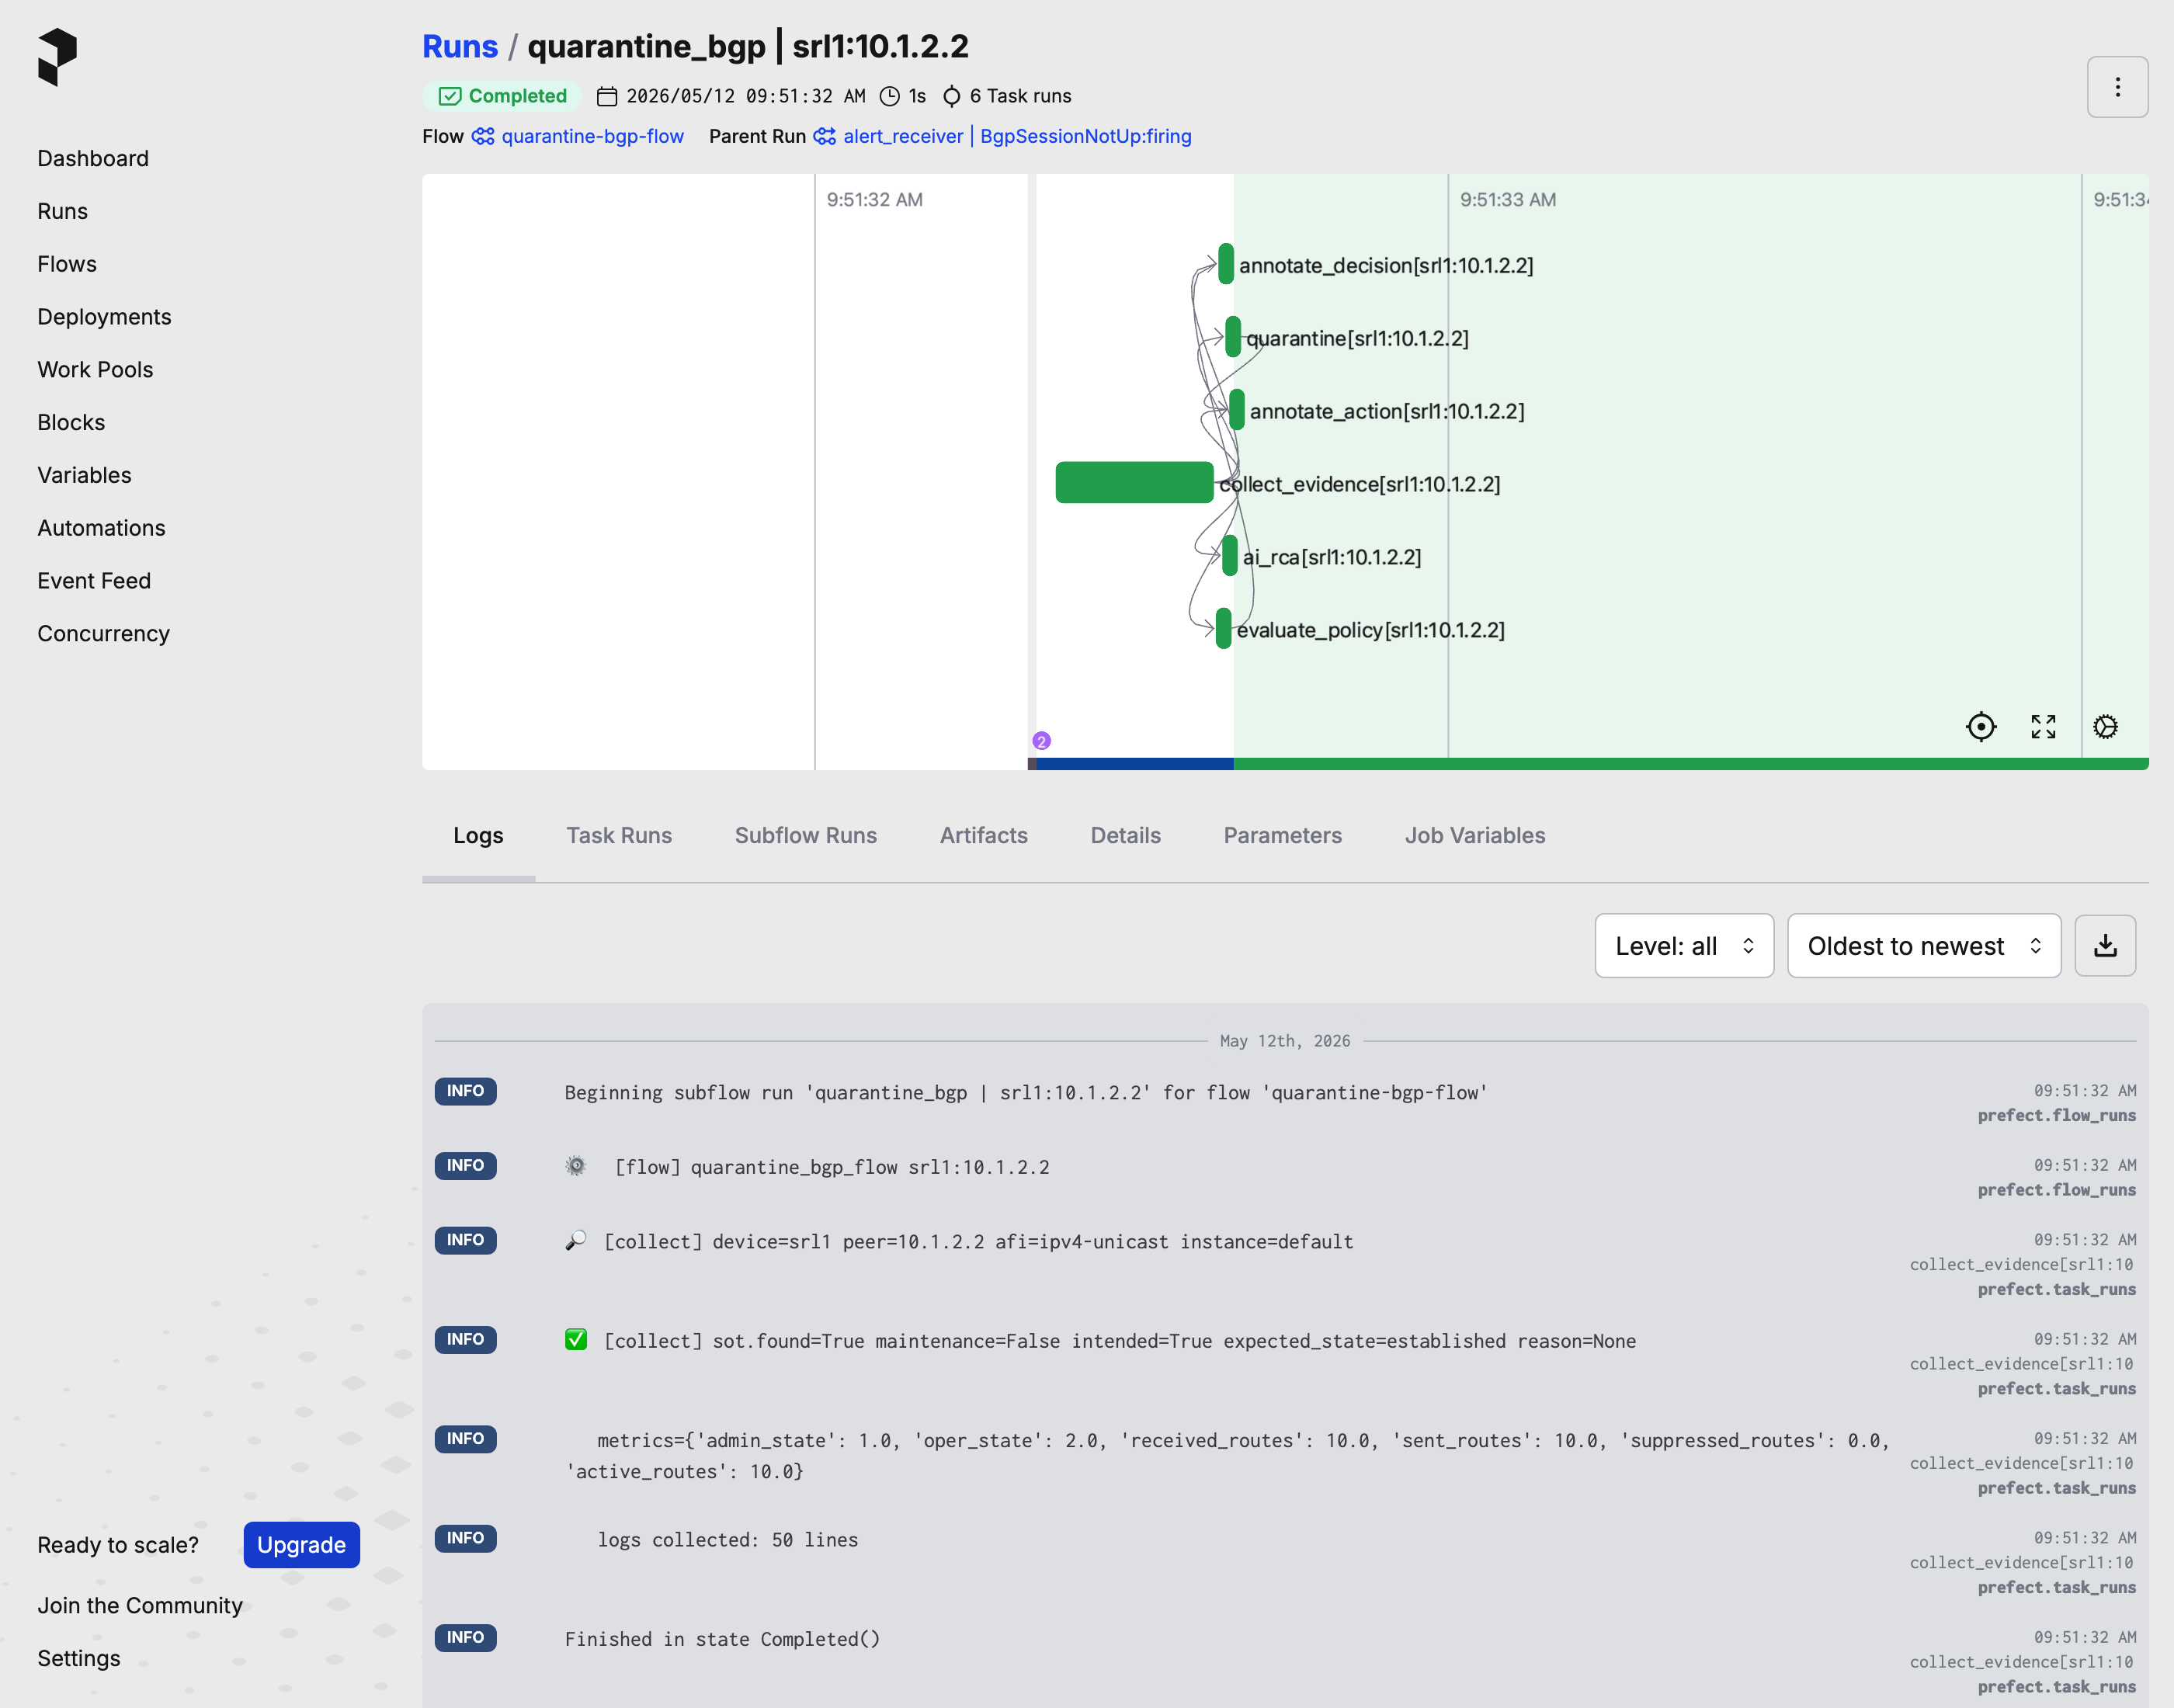The height and width of the screenshot is (1708, 2174).
Task: Click the Completed status badge
Action: 503,96
